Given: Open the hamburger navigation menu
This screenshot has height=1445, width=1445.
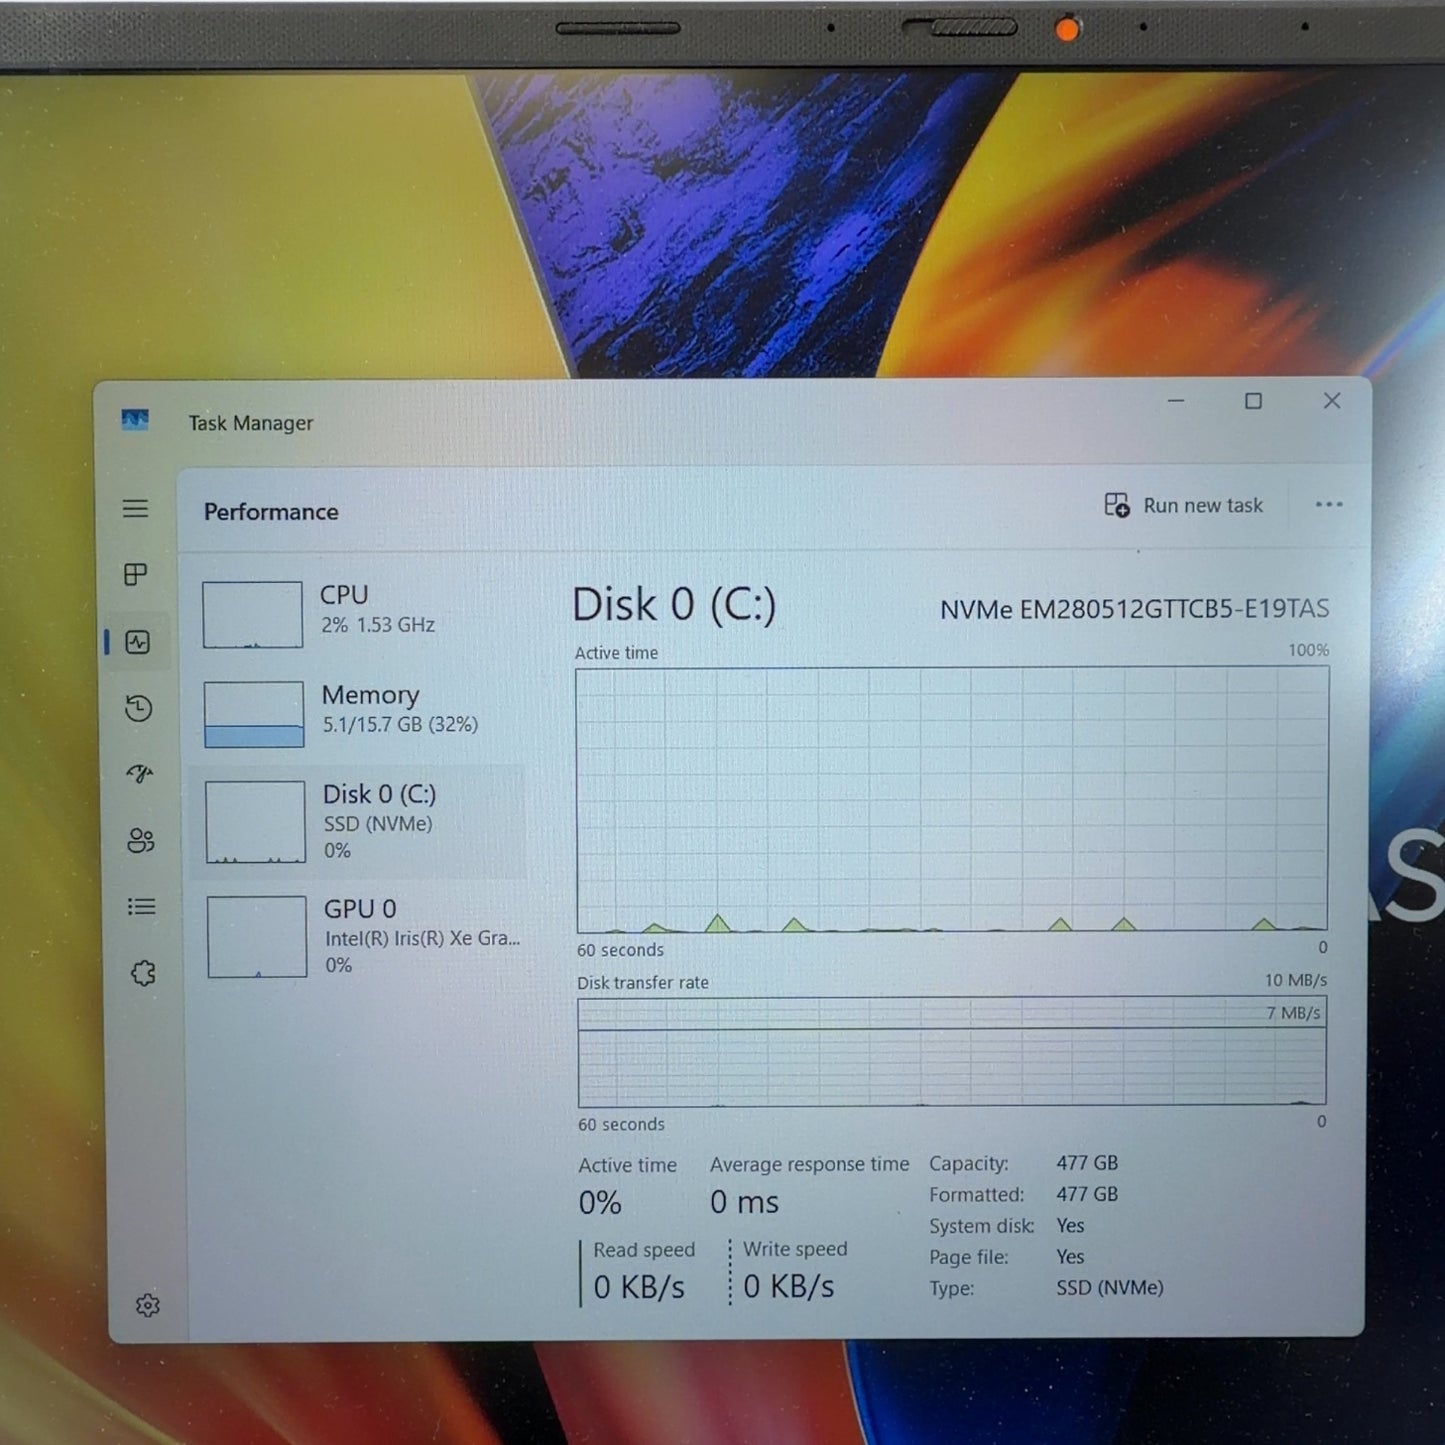Looking at the screenshot, I should pos(135,508).
